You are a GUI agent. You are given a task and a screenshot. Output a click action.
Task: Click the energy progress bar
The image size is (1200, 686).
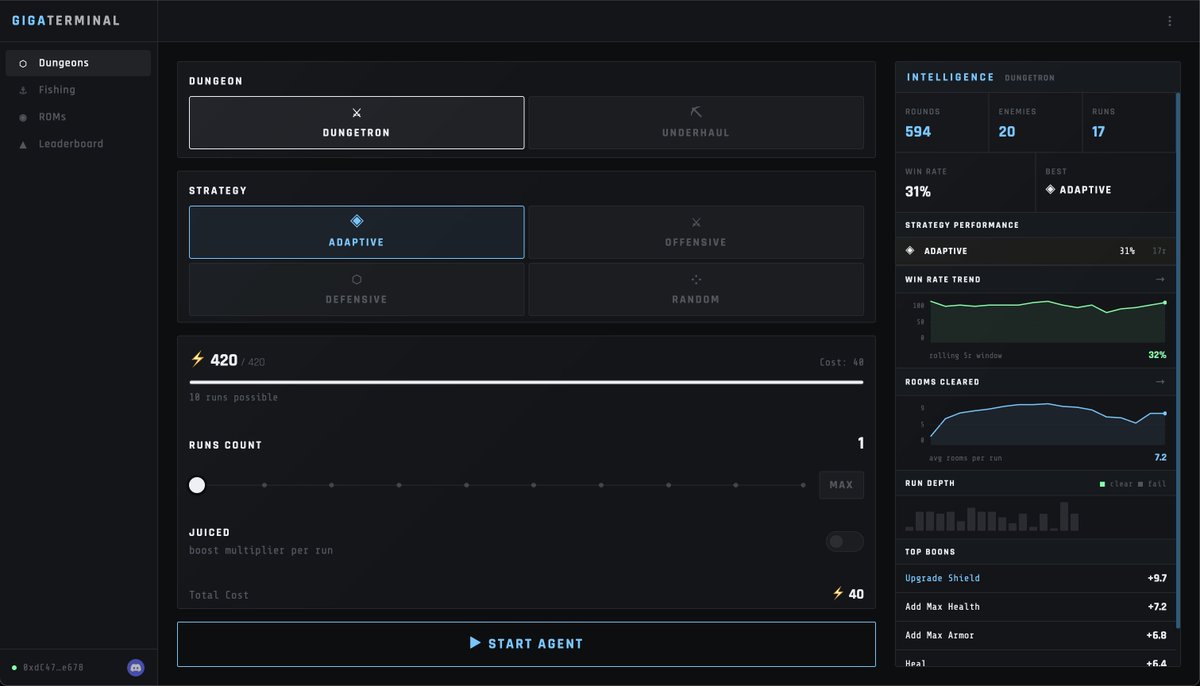pos(527,382)
